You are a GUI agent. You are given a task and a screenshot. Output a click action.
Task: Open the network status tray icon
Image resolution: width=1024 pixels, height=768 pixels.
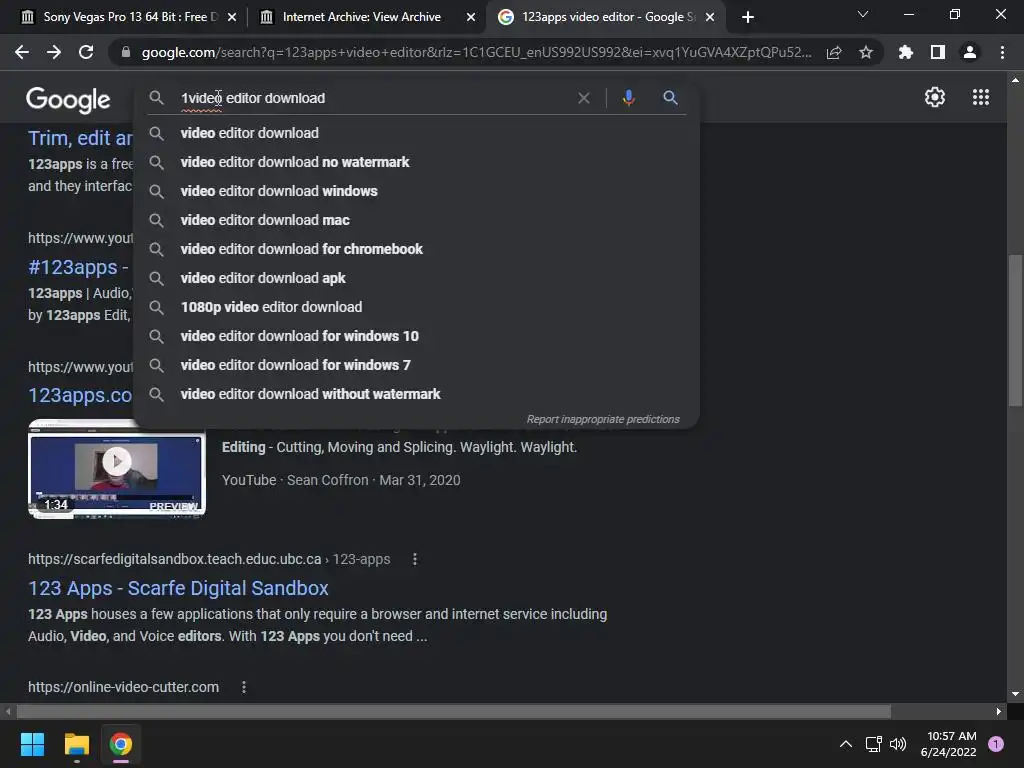(873, 744)
